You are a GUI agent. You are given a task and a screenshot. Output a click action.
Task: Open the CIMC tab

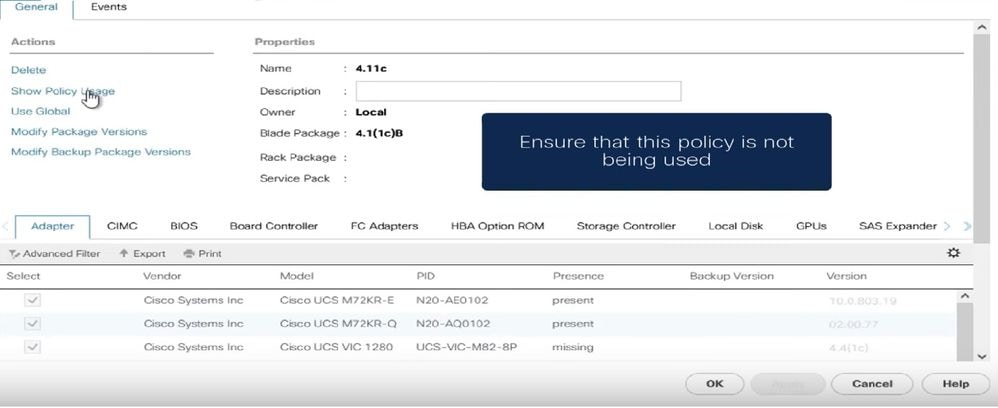pos(122,226)
